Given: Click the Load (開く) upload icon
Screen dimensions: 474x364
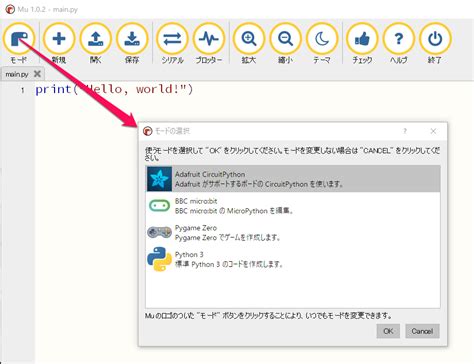Looking at the screenshot, I should 95,39.
